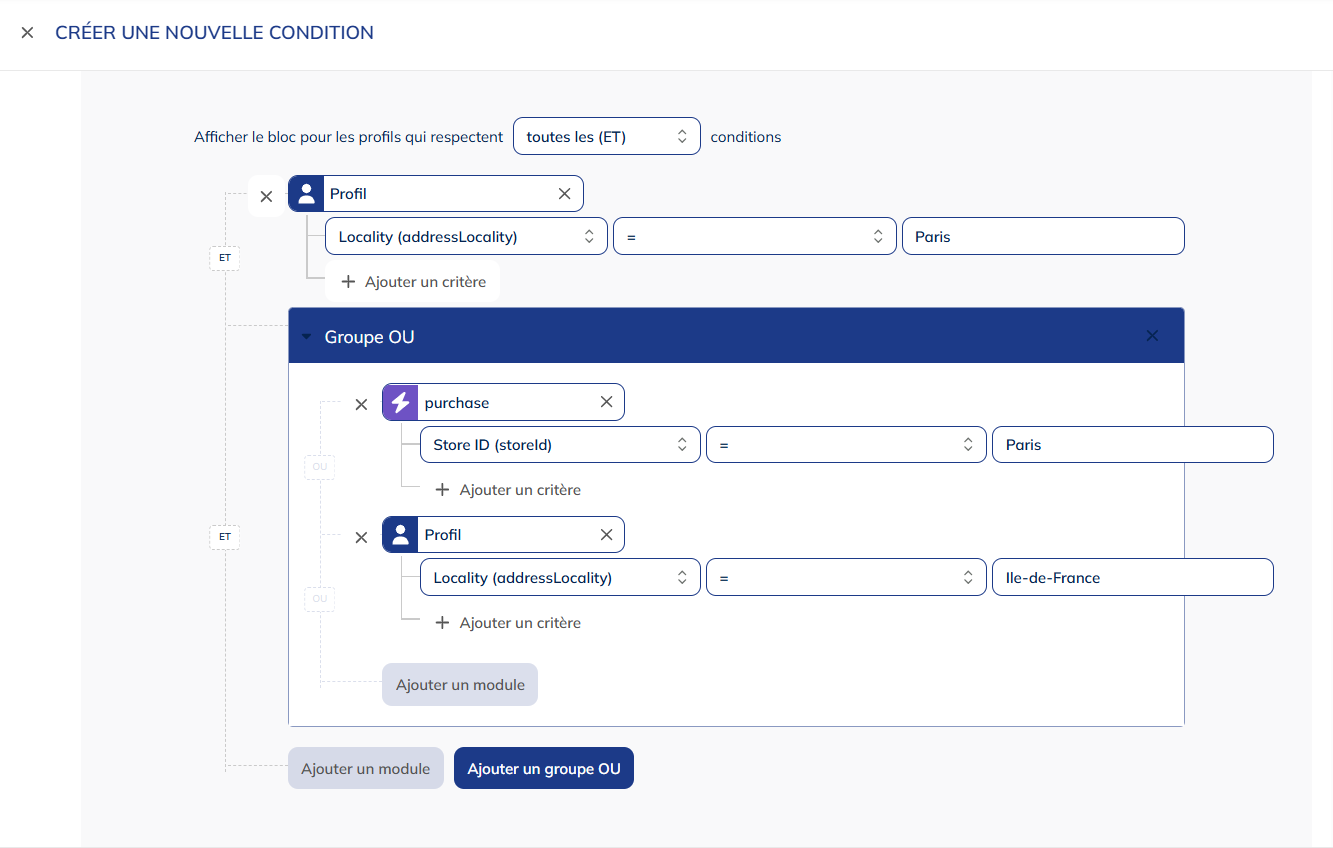Remove the top Profil module
Image resolution: width=1333 pixels, height=848 pixels.
click(266, 197)
